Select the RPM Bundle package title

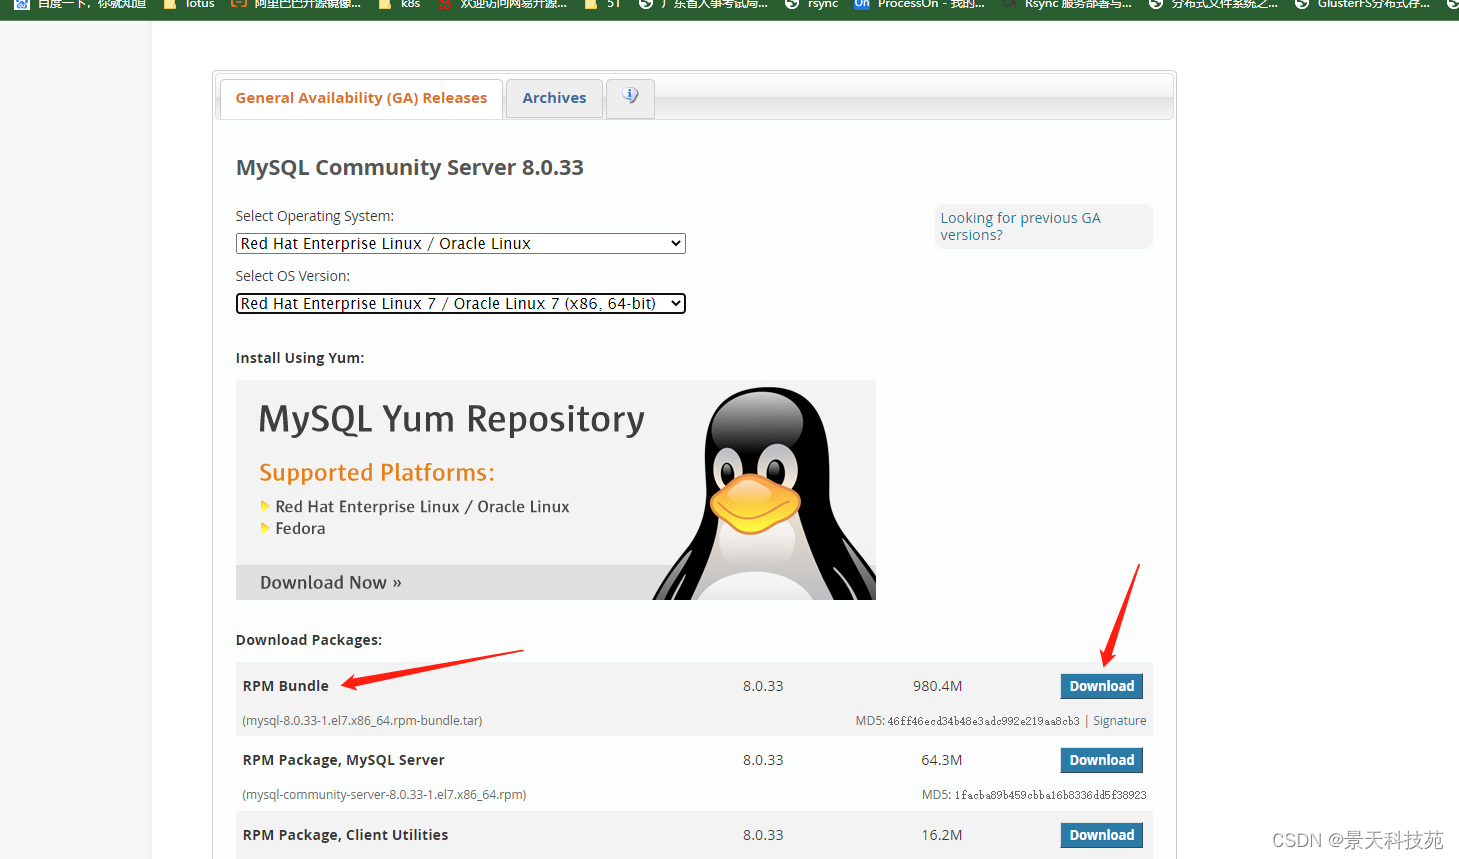285,686
